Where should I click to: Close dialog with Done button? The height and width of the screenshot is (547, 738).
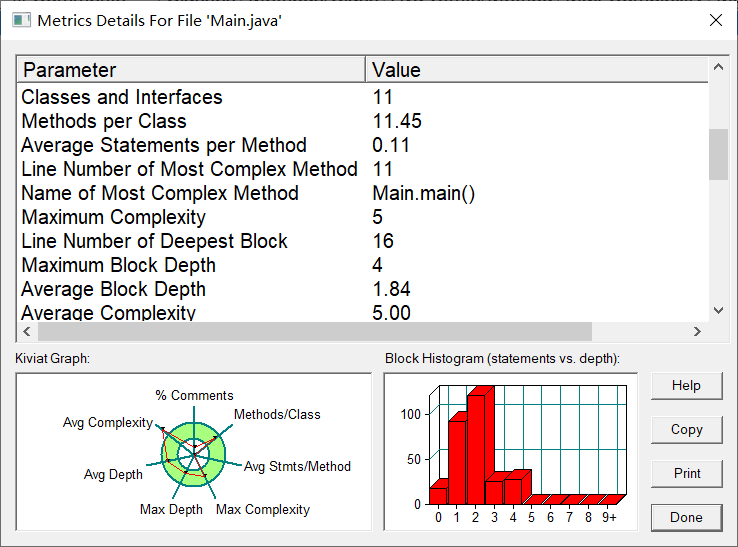(686, 517)
